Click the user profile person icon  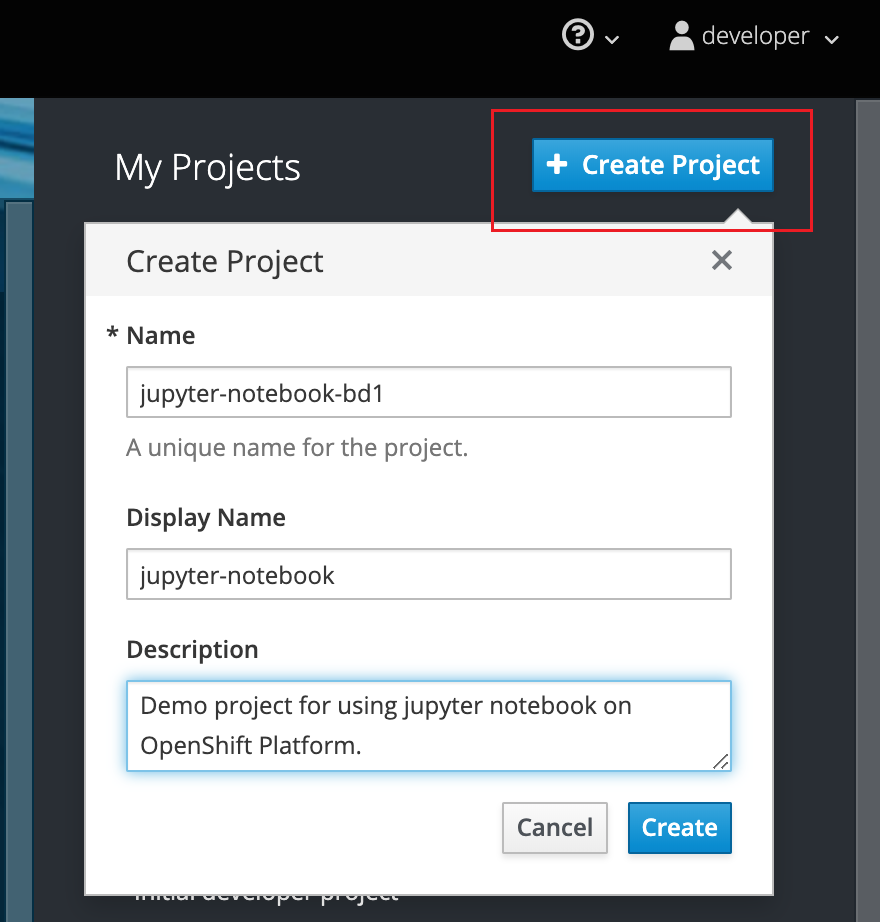point(682,35)
